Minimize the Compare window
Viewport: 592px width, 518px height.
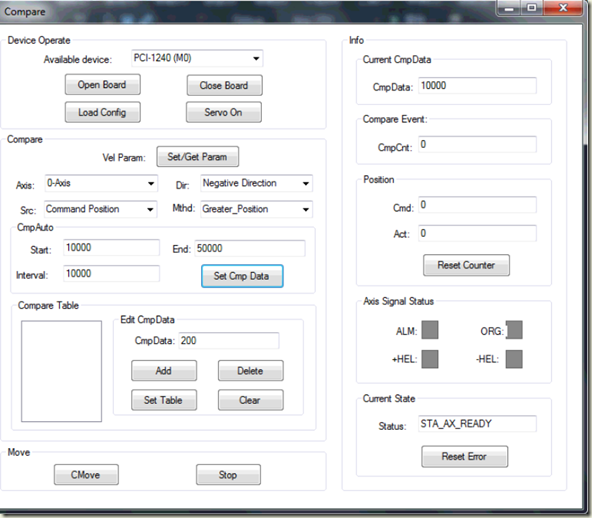[x=509, y=8]
